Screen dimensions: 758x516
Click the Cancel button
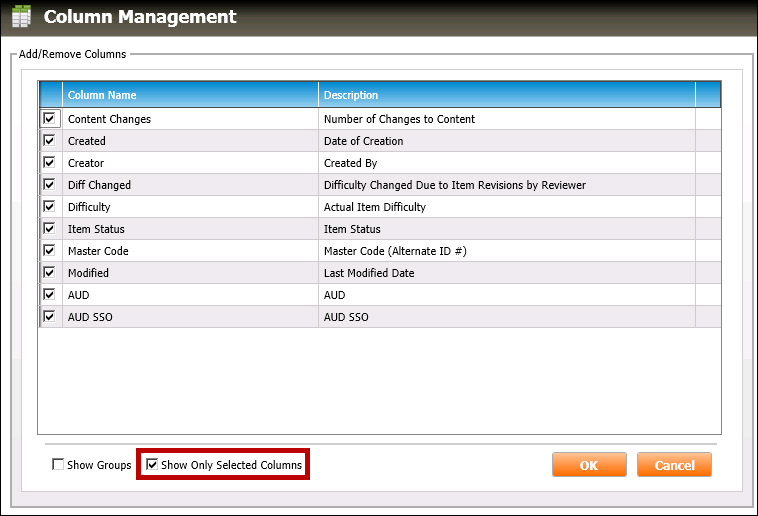674,465
